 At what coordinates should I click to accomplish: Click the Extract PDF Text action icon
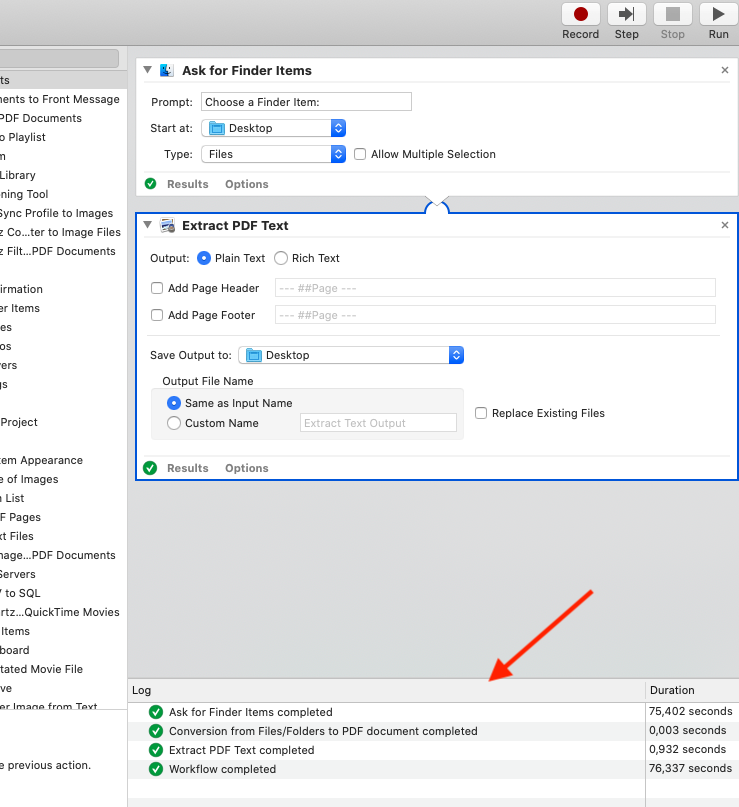pyautogui.click(x=168, y=226)
